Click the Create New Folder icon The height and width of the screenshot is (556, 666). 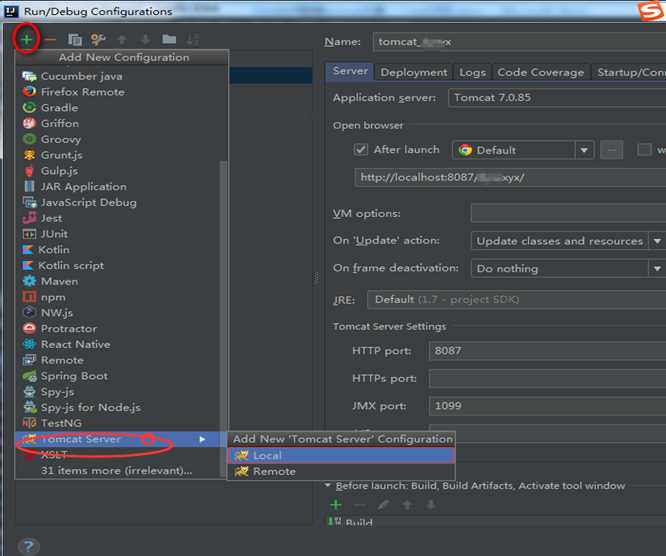pyautogui.click(x=169, y=40)
